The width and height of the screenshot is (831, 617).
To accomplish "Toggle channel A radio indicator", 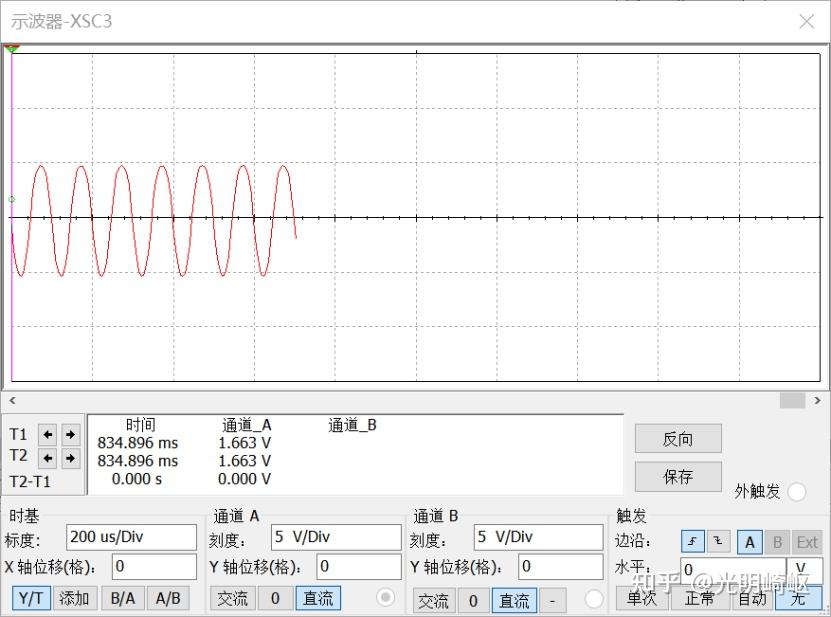I will [385, 598].
